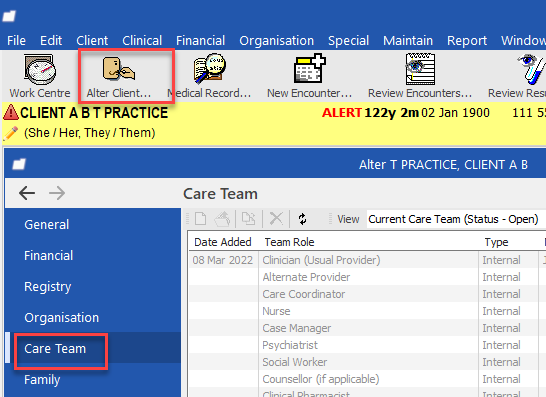Open the Review Encounters toolbar icon

(x=420, y=76)
